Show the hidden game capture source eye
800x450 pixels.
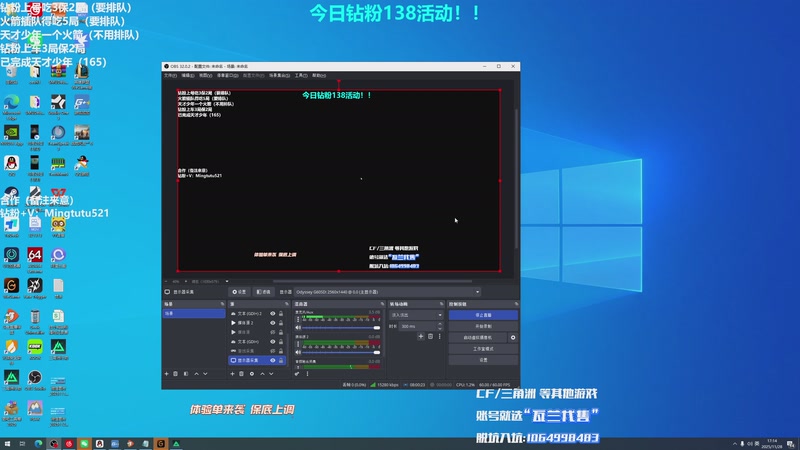272,351
